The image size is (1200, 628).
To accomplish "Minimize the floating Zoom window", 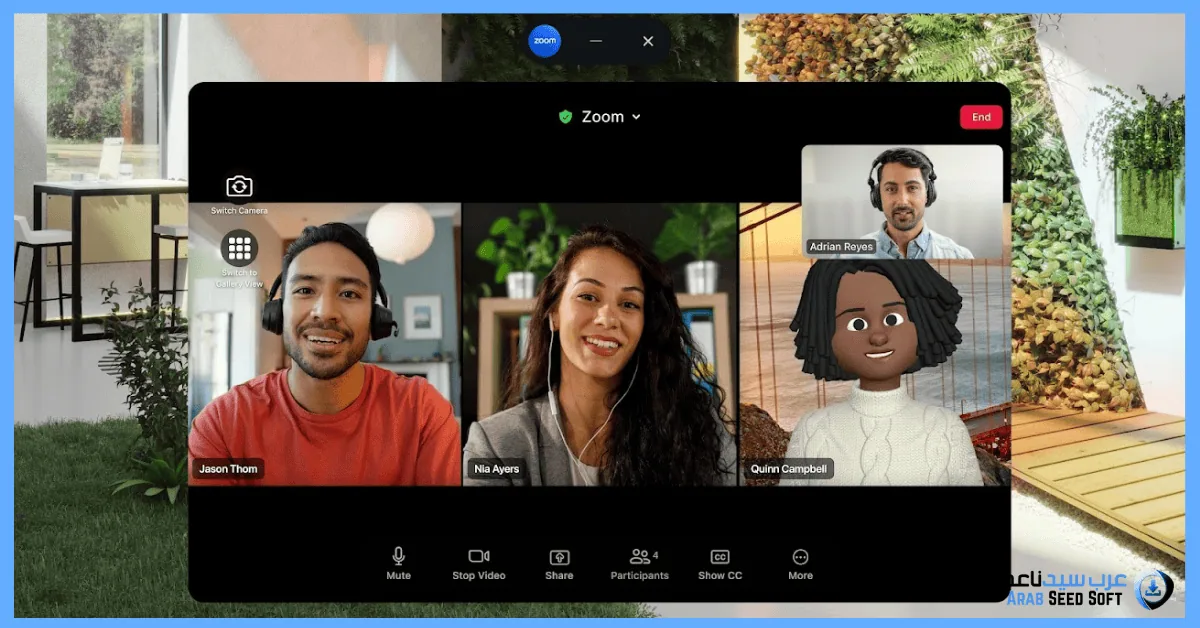I will pos(594,41).
